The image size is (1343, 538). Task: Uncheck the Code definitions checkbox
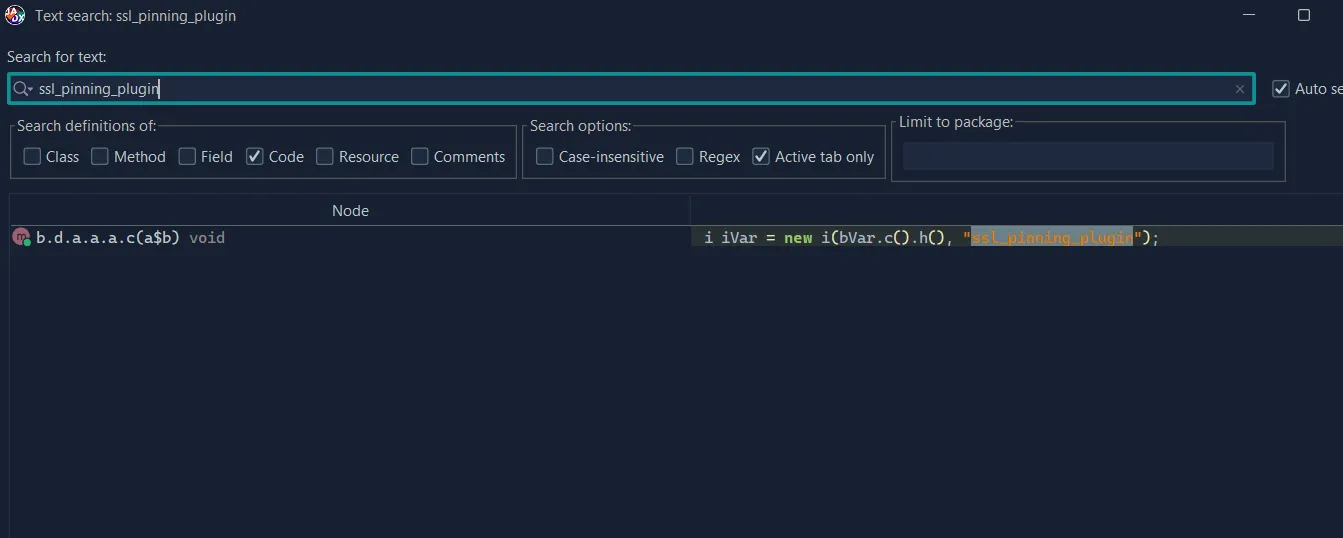(255, 157)
